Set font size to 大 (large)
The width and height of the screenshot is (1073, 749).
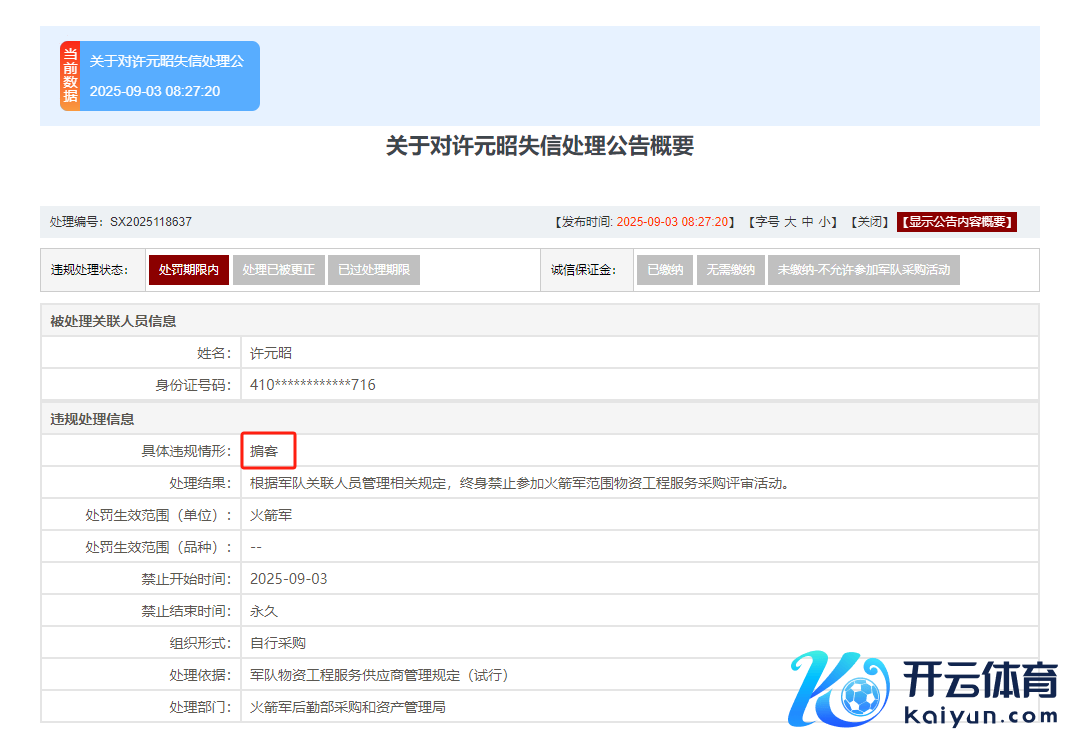(790, 222)
